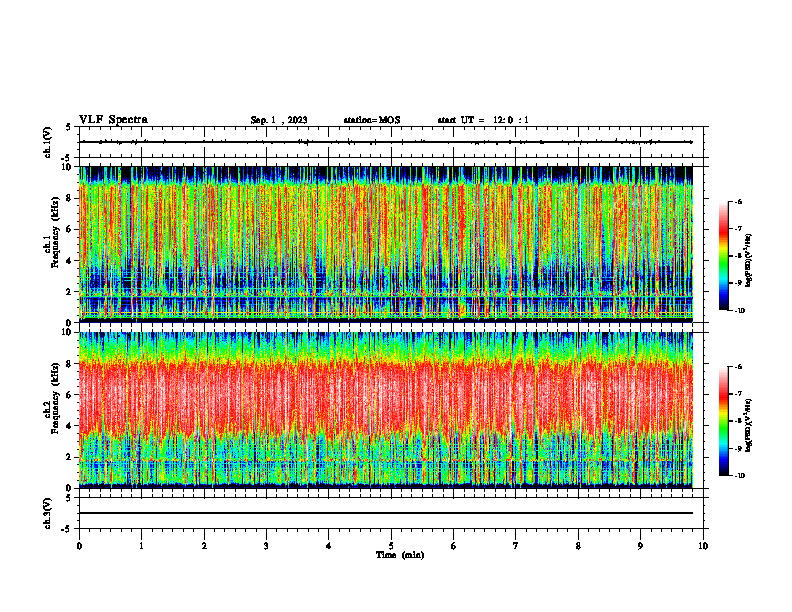This screenshot has width=792, height=612.
Task: Click the time-axis tick label "7"
Action: click(516, 546)
